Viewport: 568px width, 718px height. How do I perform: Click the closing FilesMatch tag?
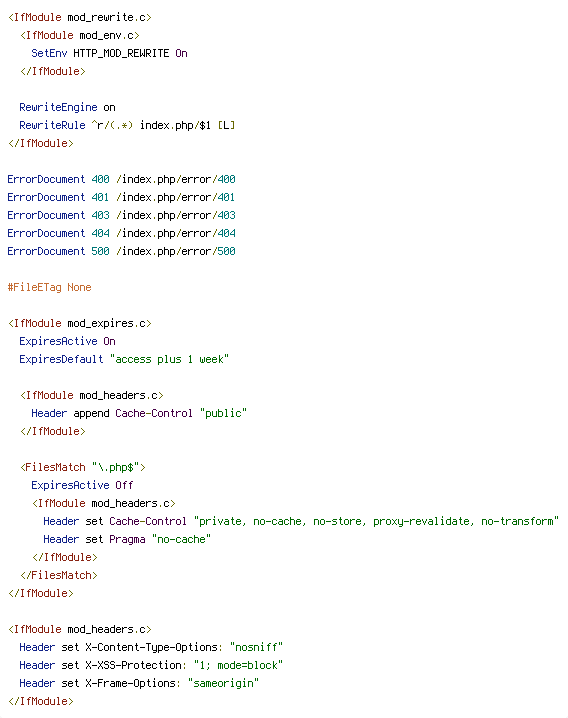tap(59, 575)
